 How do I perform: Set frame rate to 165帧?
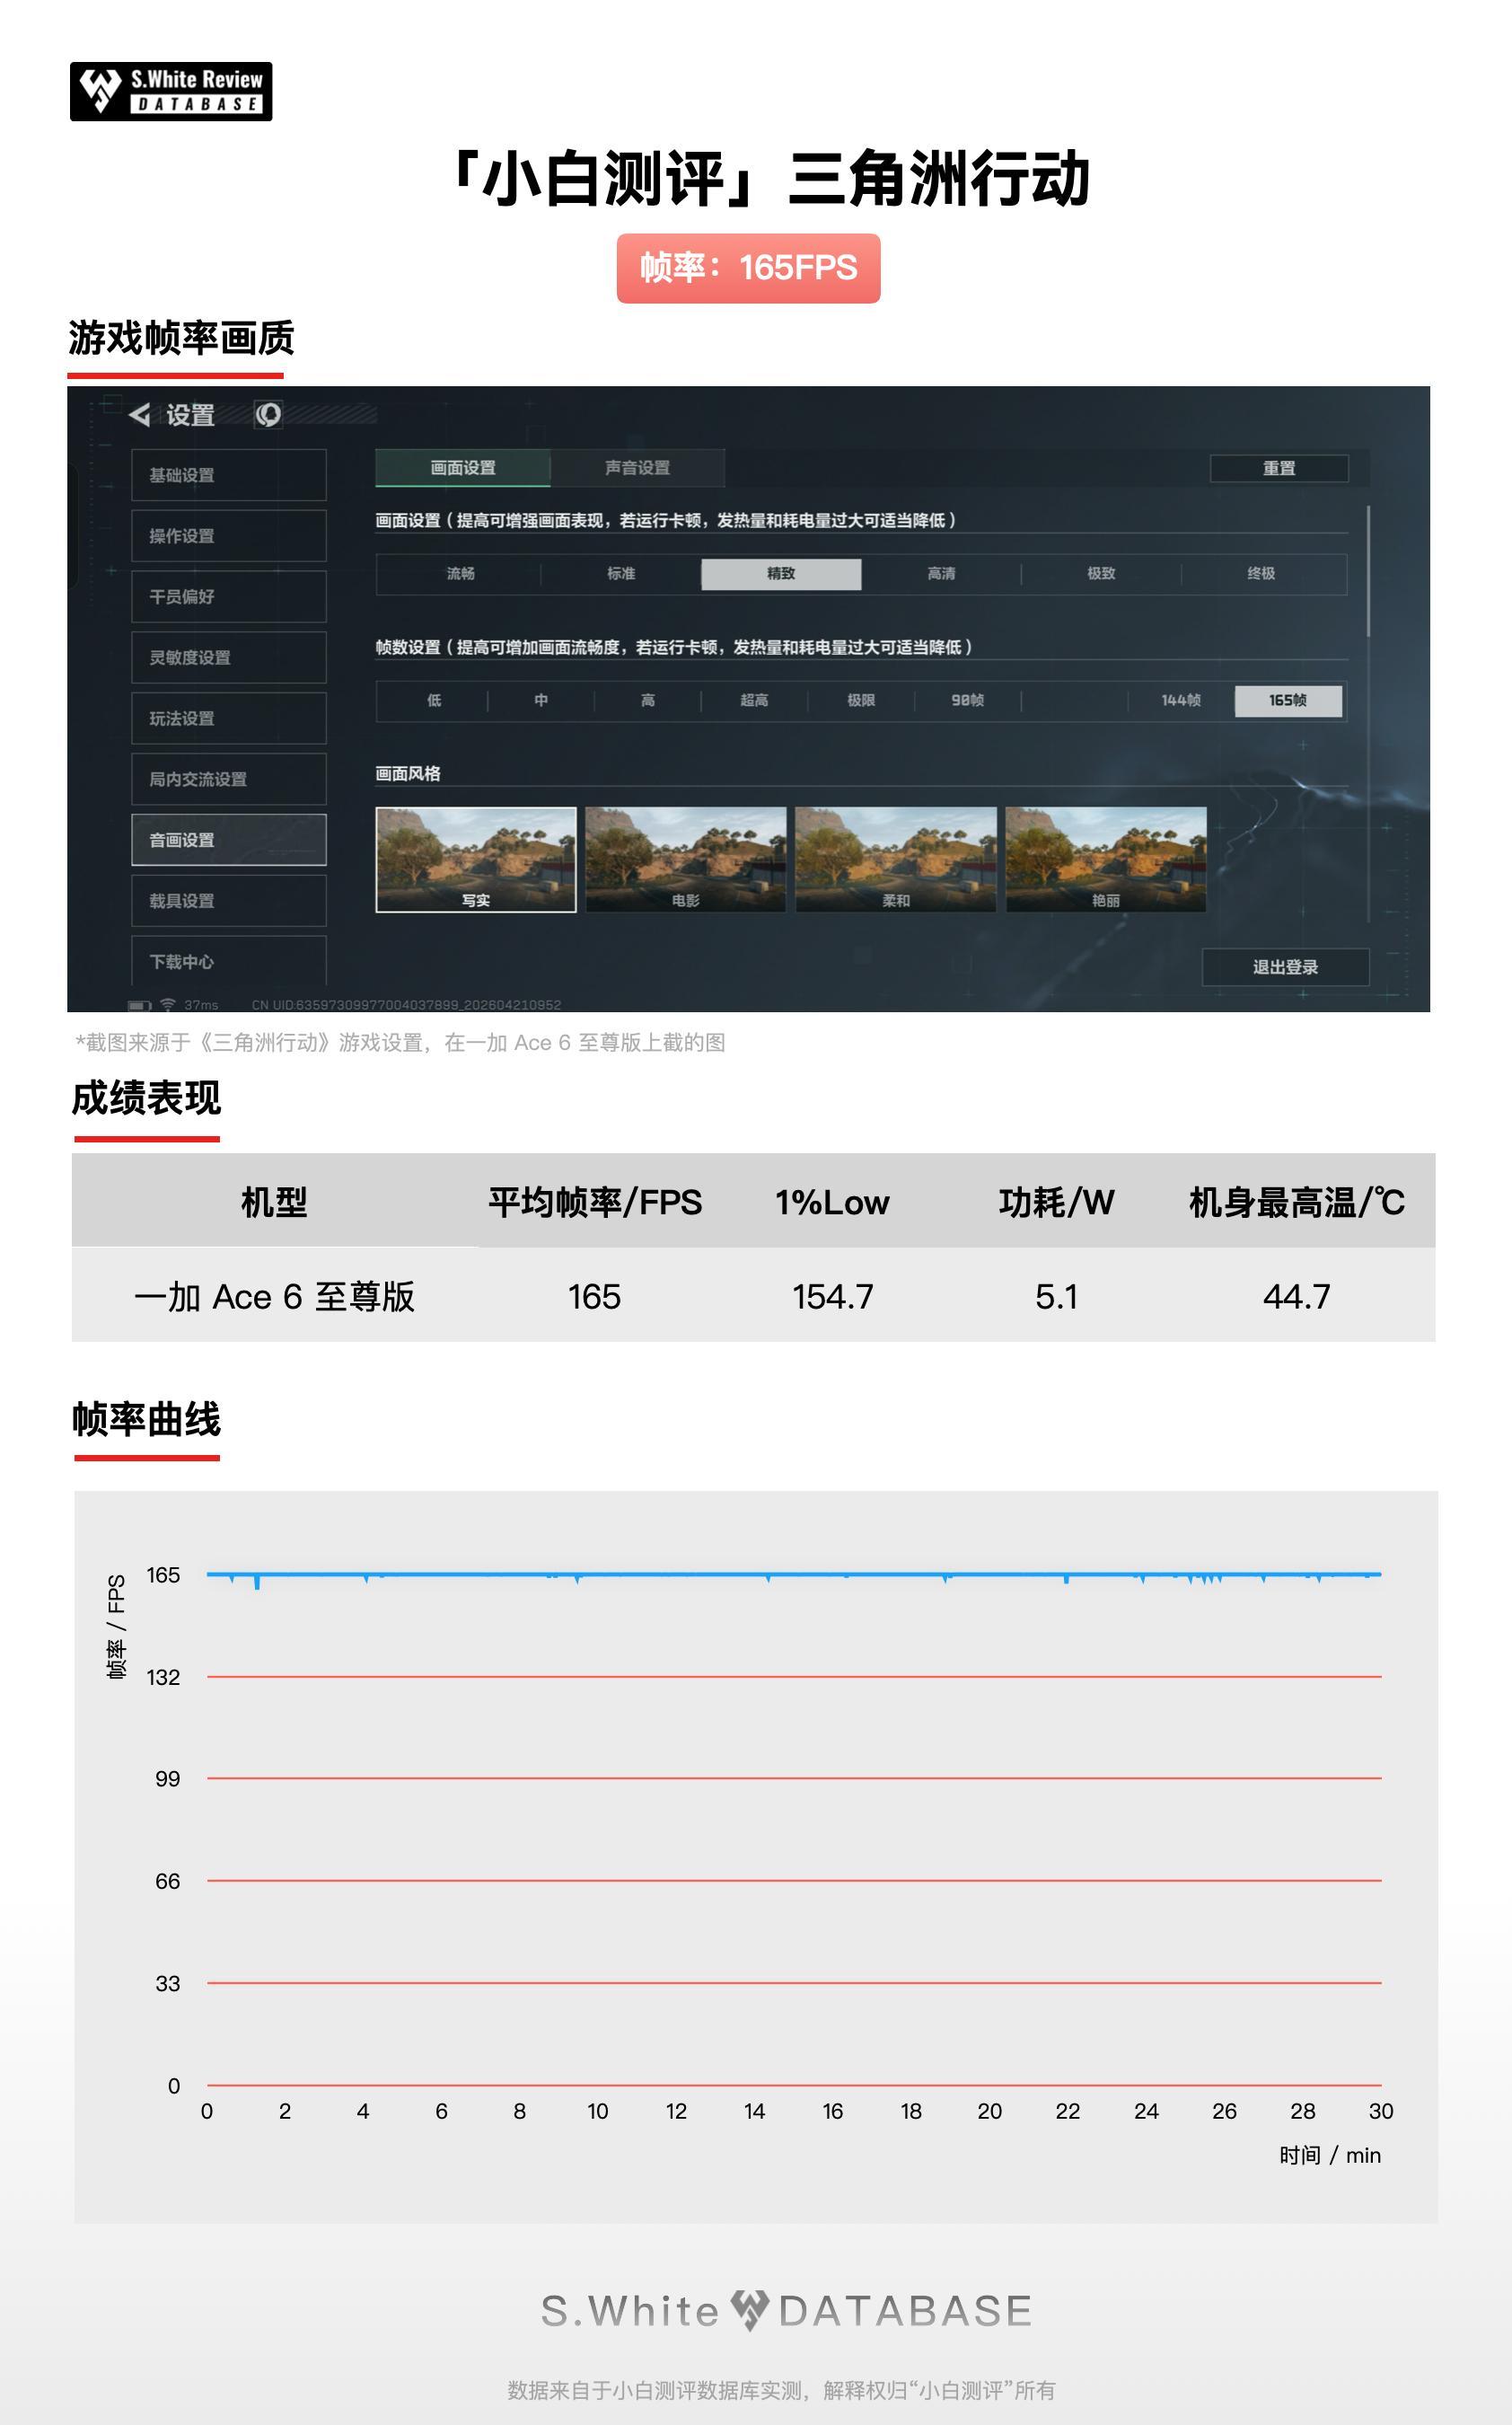[x=1288, y=700]
